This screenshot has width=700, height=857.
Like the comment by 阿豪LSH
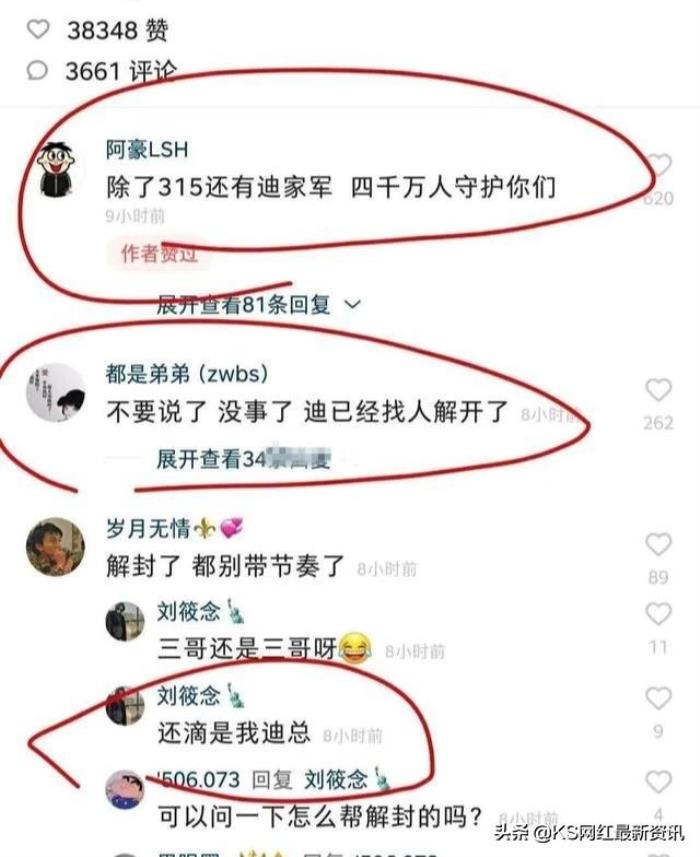point(657,165)
